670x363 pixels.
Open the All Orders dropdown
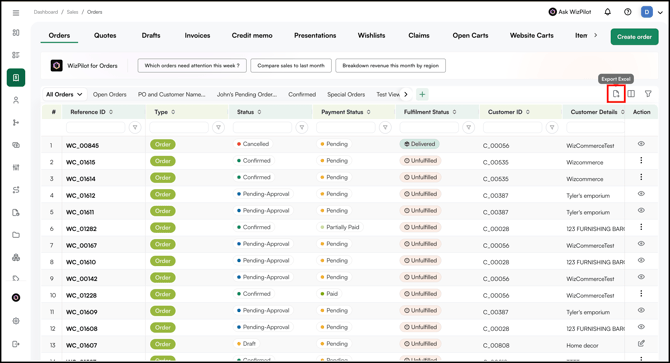64,94
